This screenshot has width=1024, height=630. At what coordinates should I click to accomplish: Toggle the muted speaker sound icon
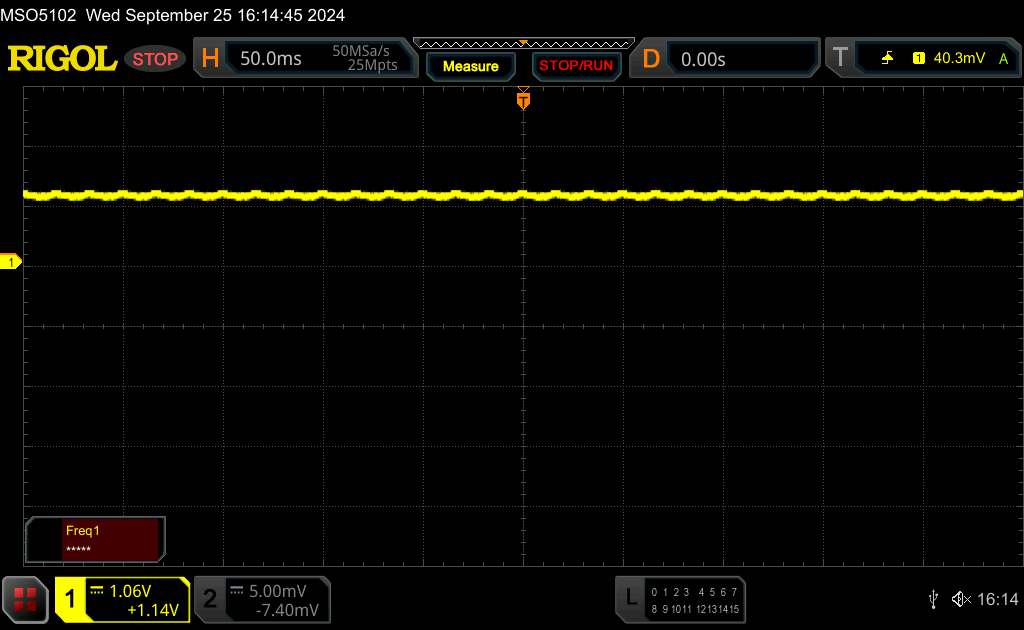coord(960,599)
